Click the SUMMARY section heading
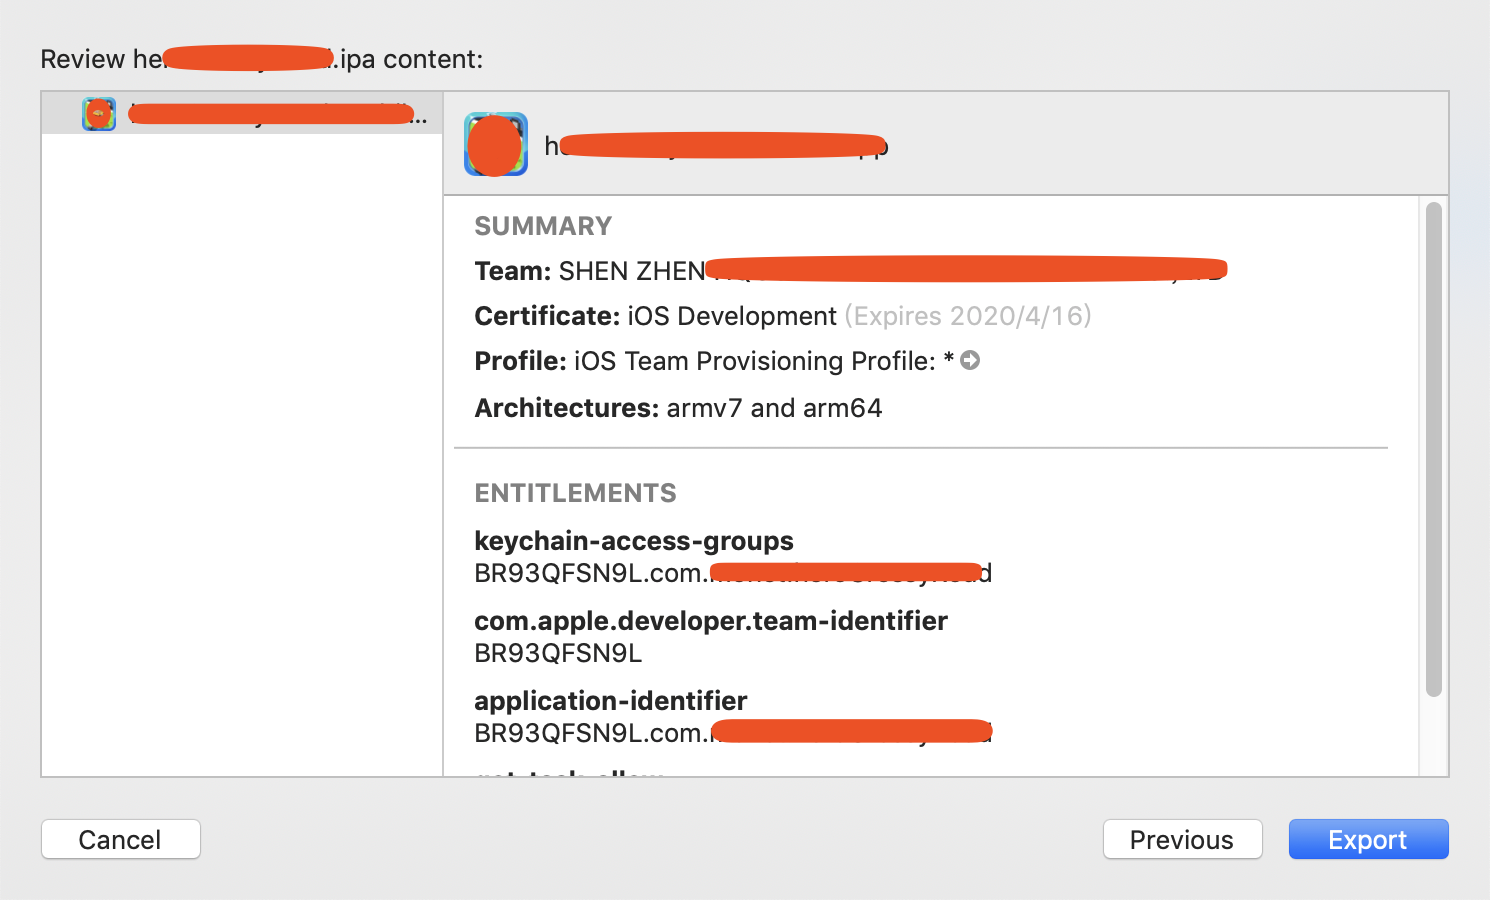1490x900 pixels. [x=543, y=226]
